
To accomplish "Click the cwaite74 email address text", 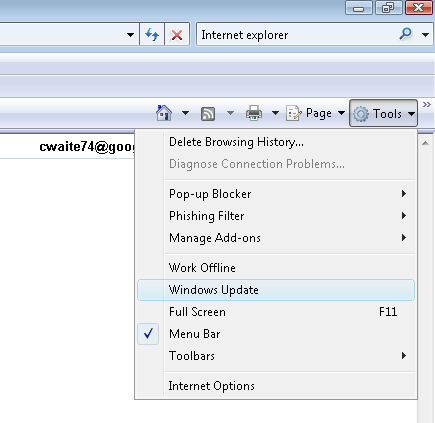I will (x=87, y=147).
